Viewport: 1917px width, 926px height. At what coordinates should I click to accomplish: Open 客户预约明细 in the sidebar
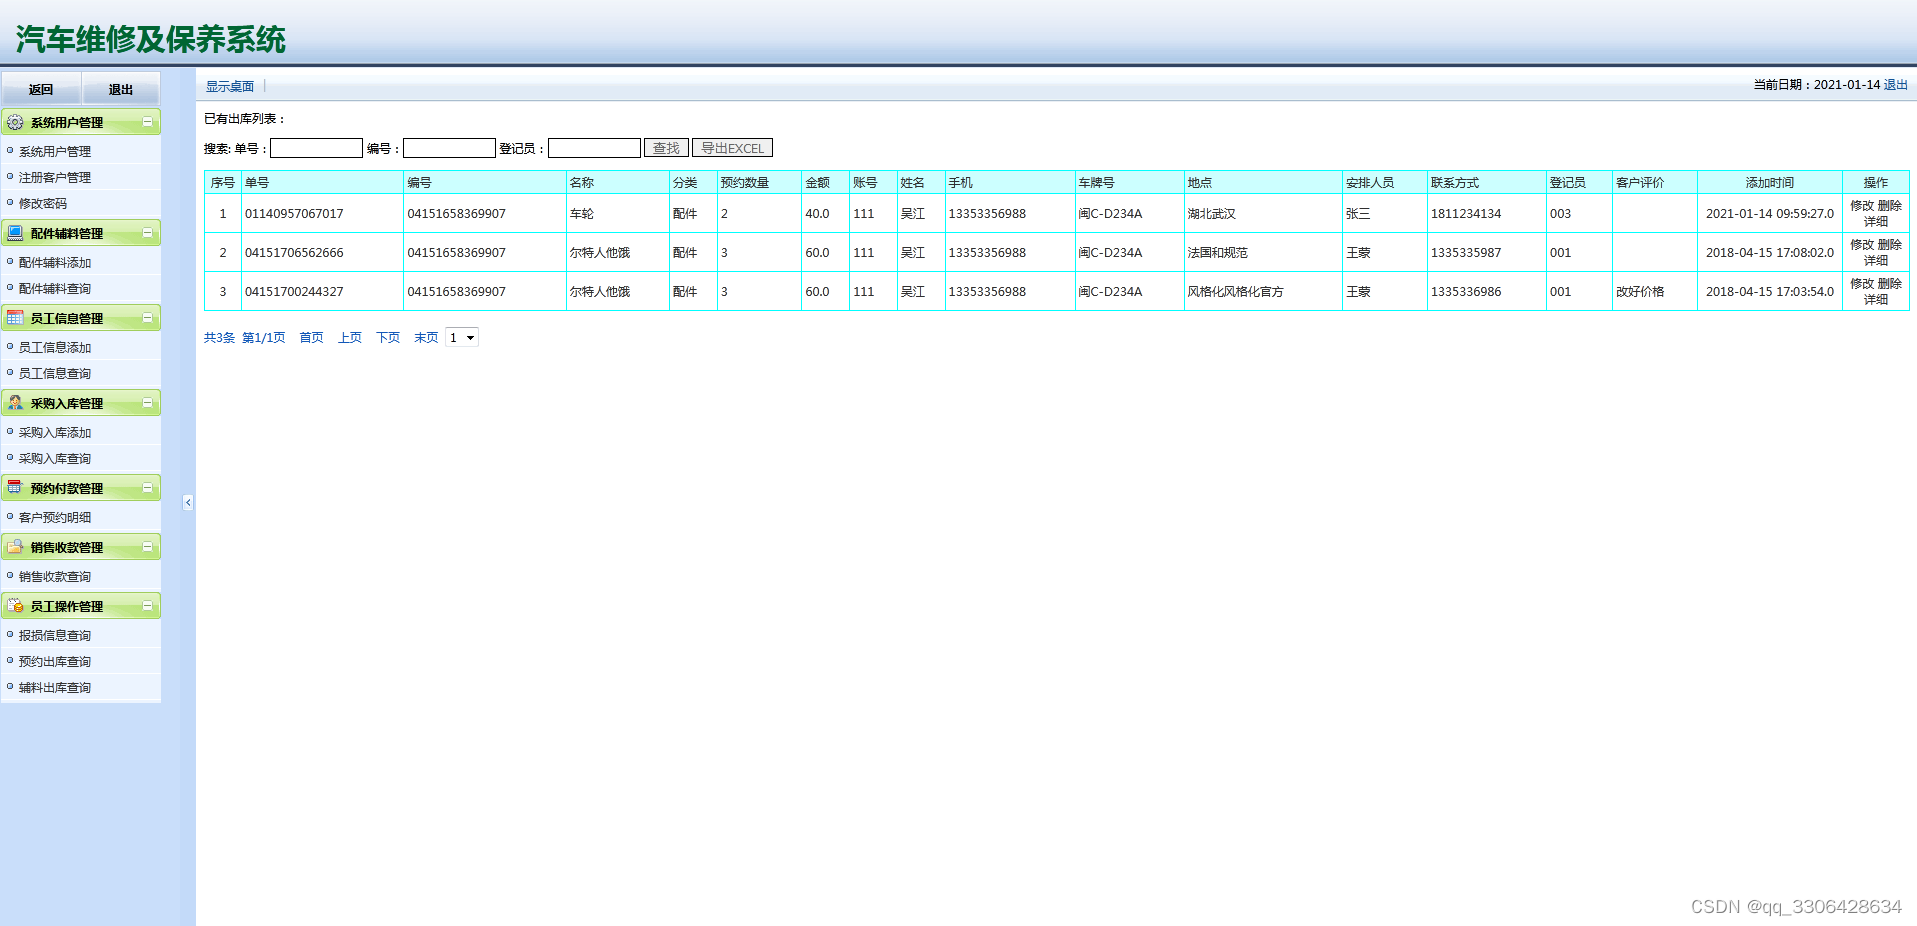[x=55, y=518]
